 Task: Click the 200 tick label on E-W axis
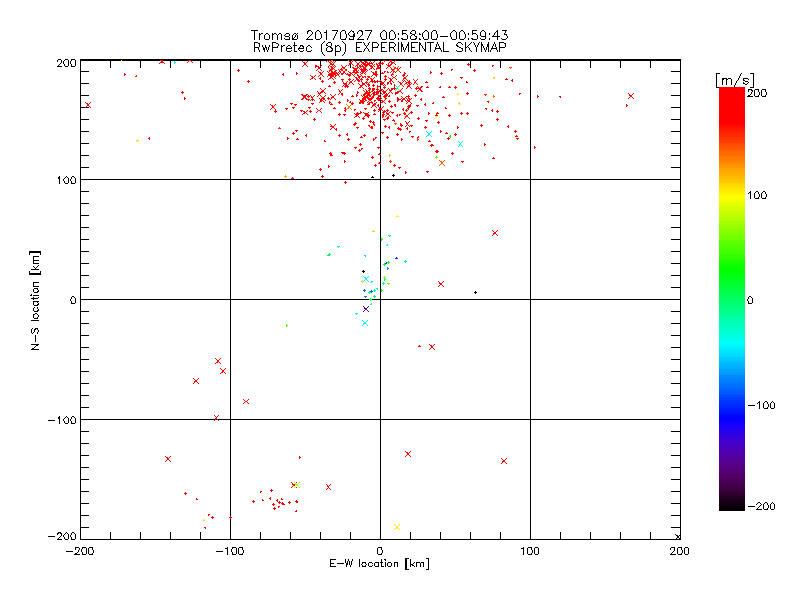coord(680,551)
